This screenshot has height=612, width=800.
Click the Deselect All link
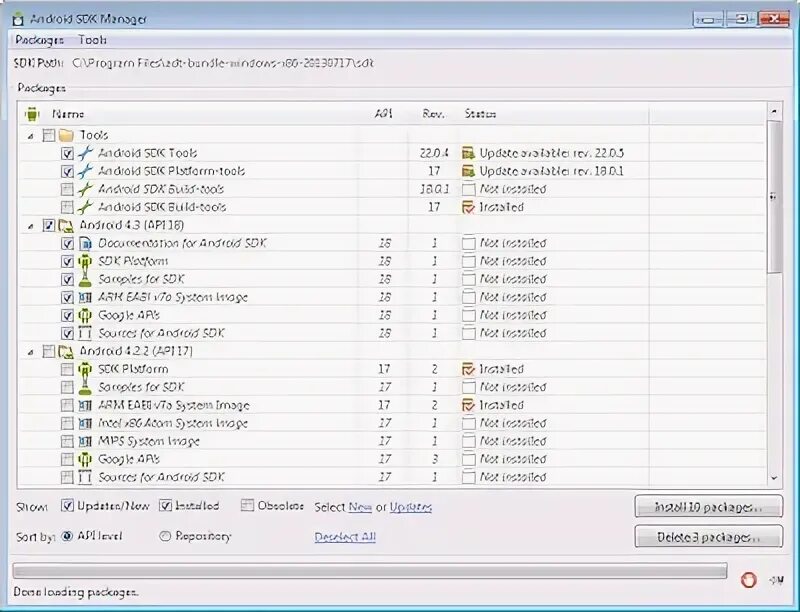point(345,537)
